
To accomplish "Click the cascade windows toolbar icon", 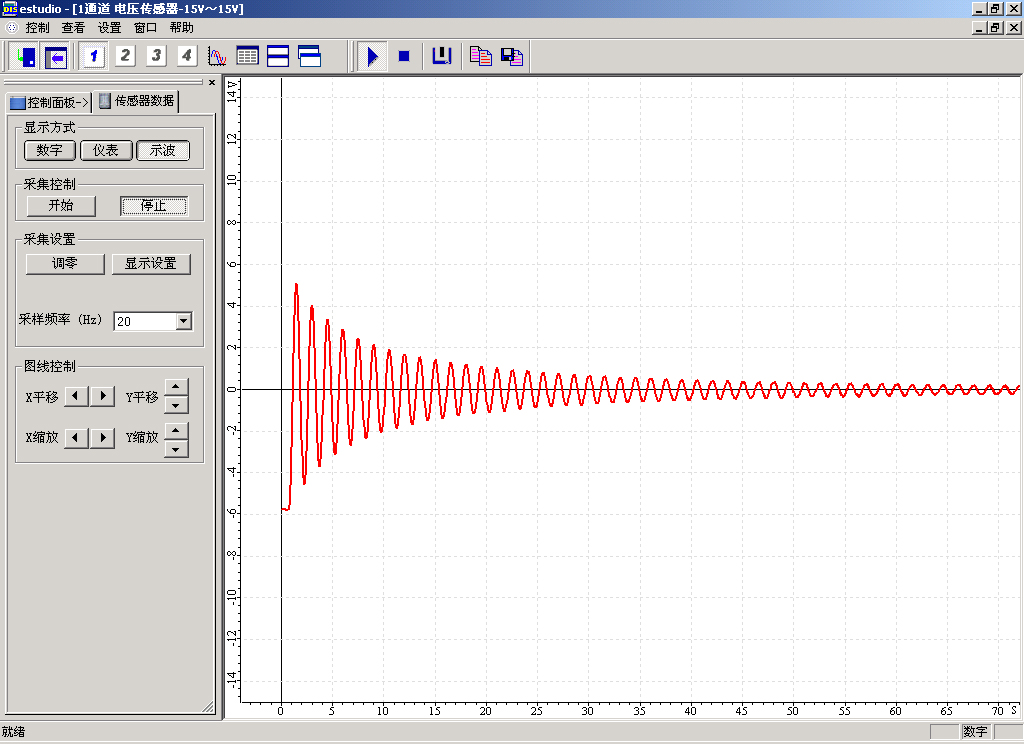I will (x=309, y=56).
